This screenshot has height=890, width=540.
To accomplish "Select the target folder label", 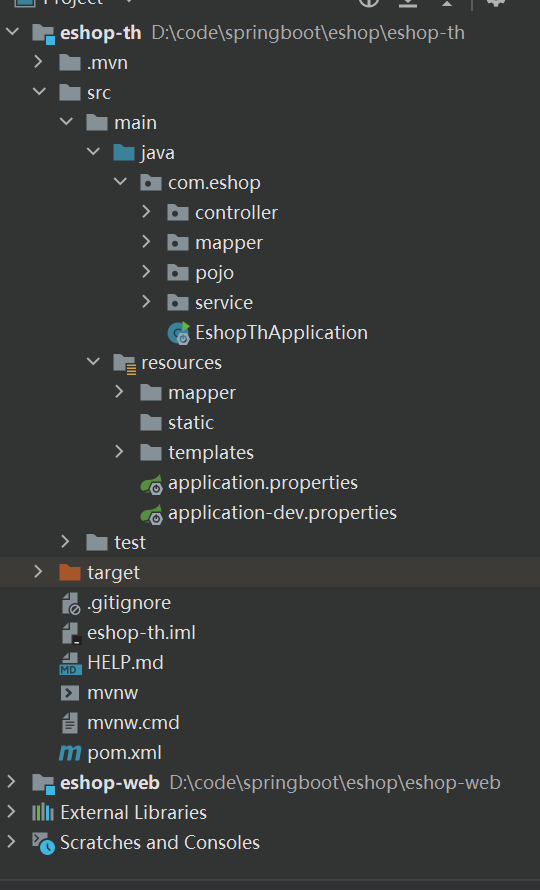I will click(114, 573).
